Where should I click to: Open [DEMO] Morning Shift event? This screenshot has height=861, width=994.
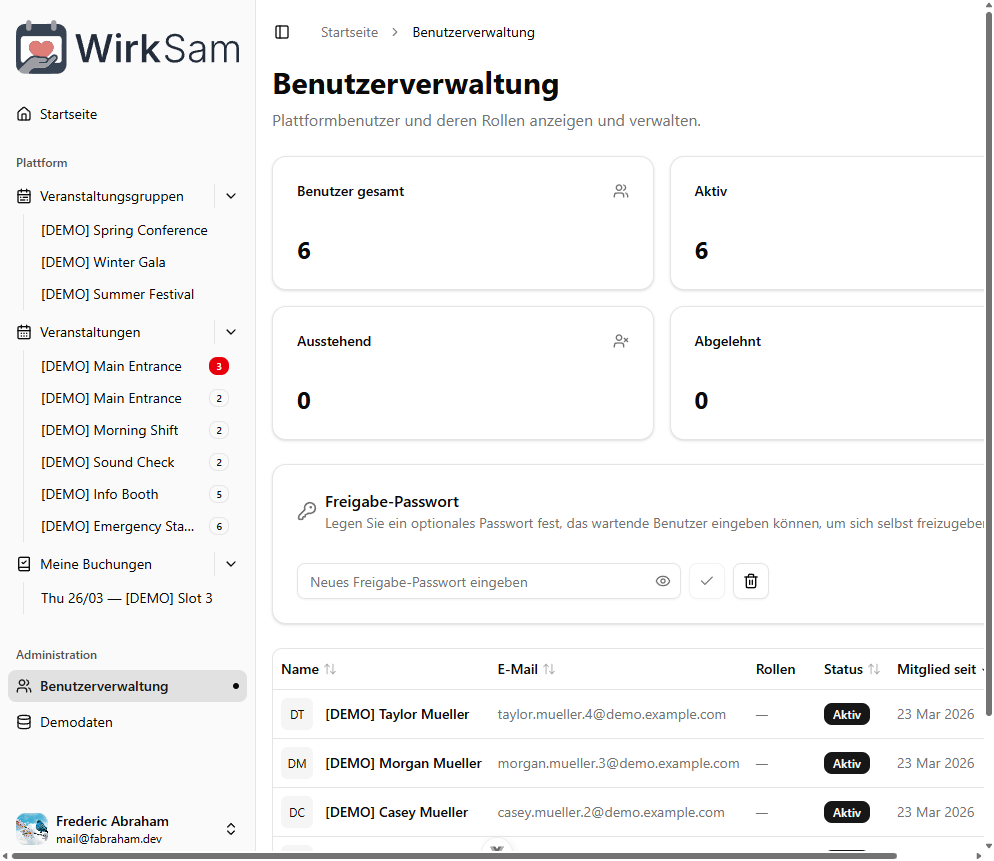pos(110,430)
